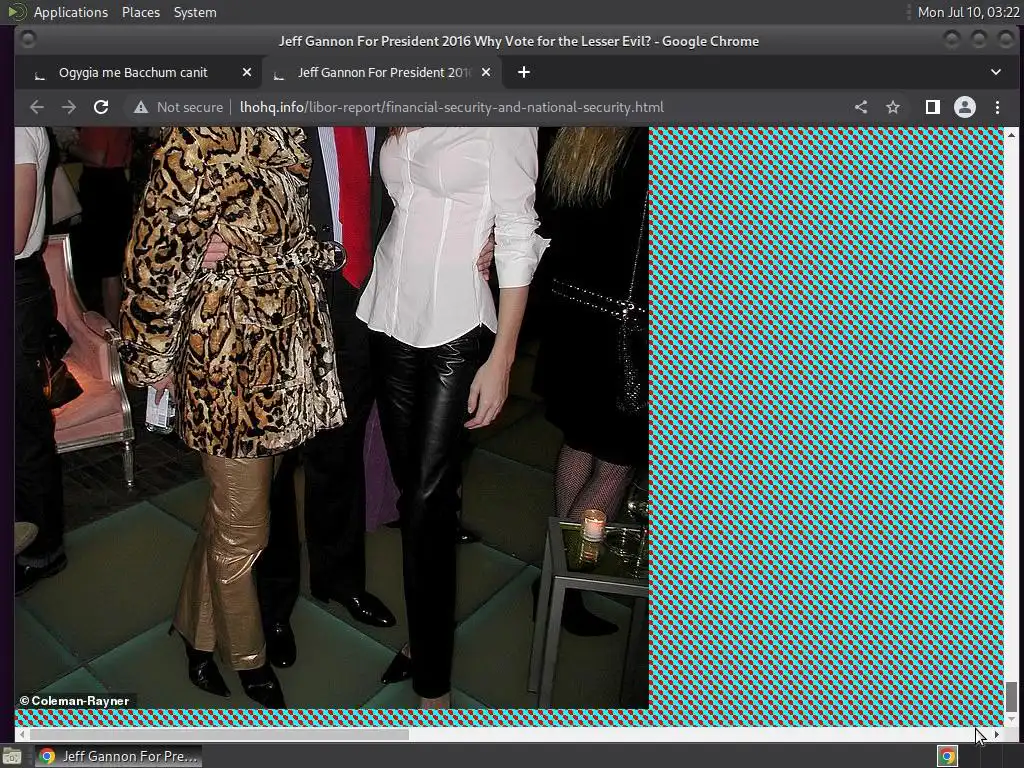
Task: Click the horizontal scrollbar thumb
Action: [219, 735]
